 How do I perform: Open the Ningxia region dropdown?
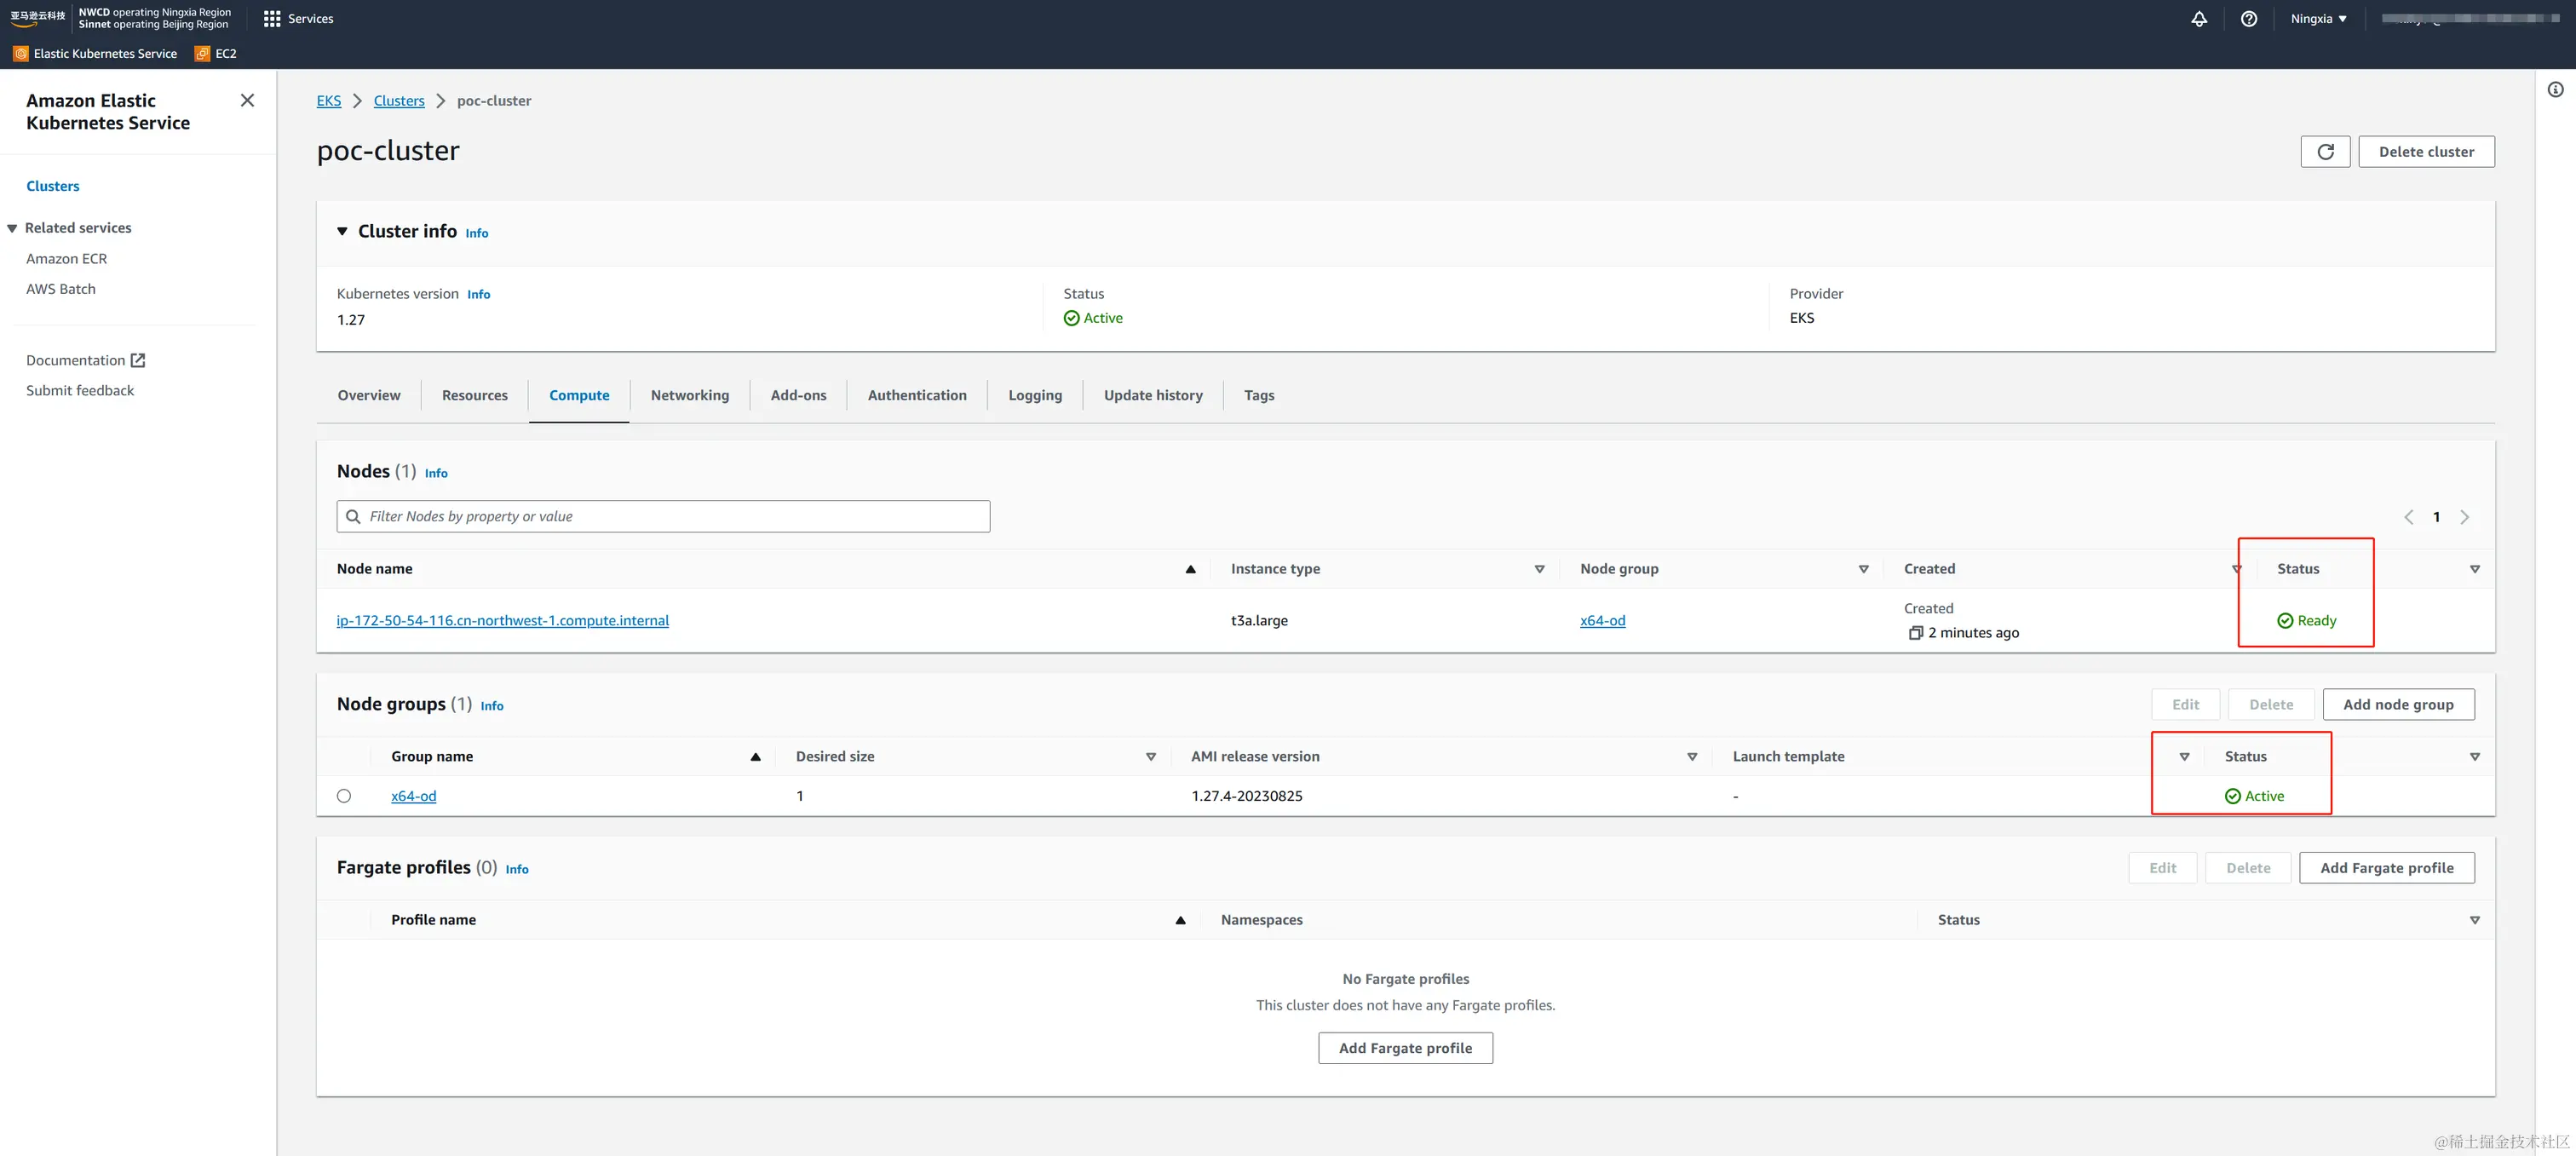(2318, 18)
